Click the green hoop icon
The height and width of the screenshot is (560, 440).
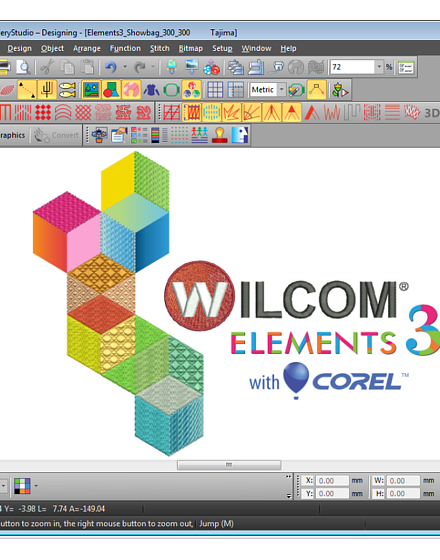171,89
